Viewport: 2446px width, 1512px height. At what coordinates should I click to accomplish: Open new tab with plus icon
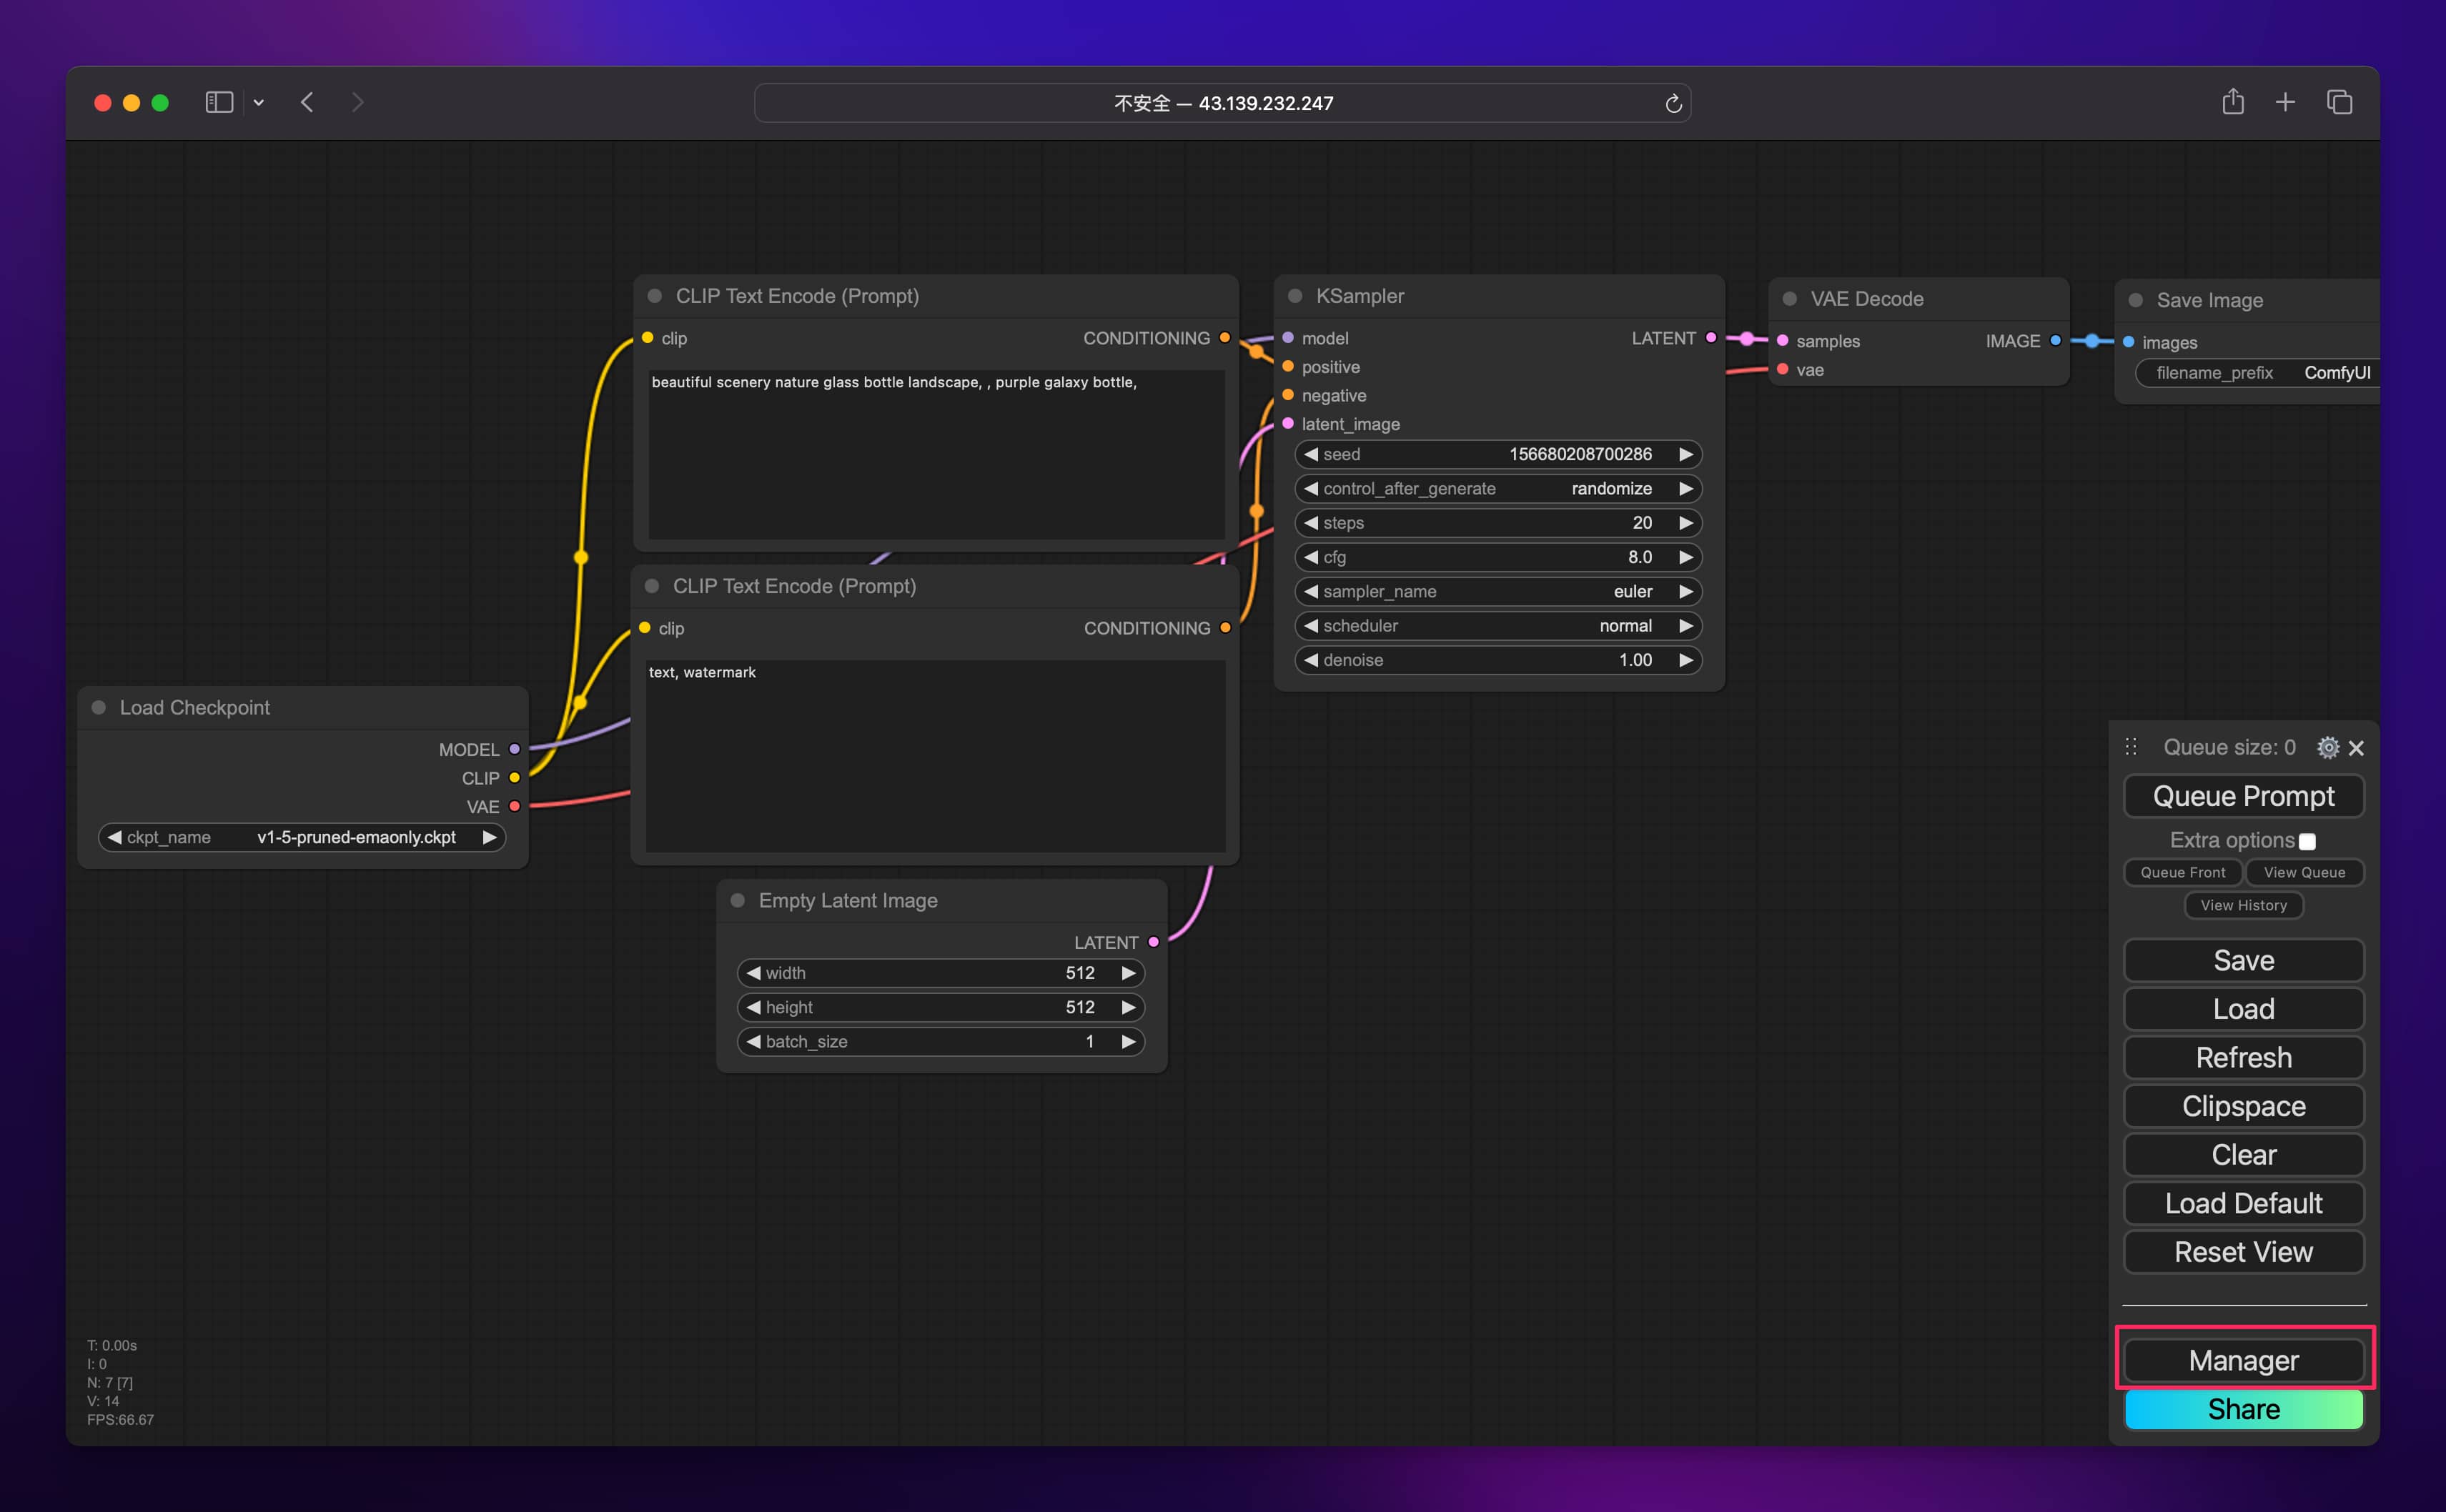pos(2285,102)
